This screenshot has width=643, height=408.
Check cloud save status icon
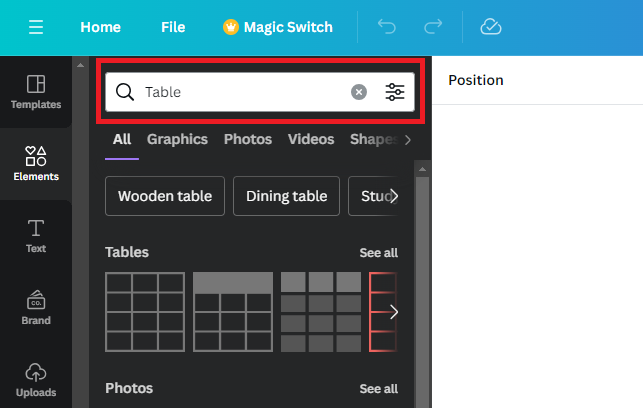point(491,27)
